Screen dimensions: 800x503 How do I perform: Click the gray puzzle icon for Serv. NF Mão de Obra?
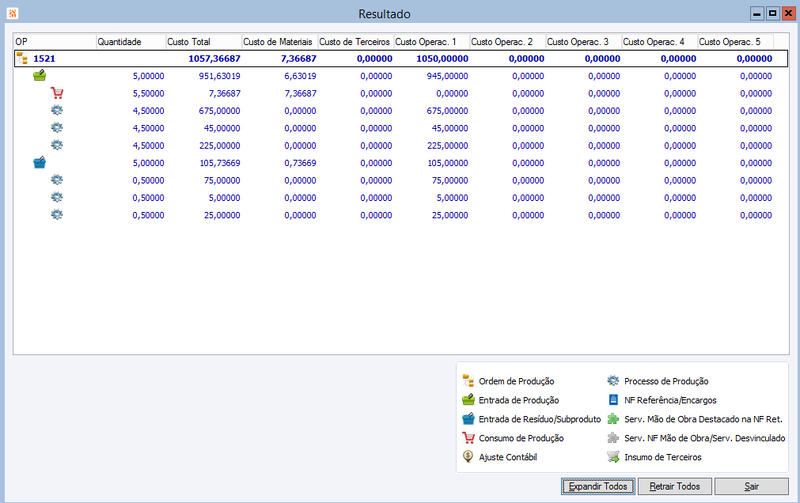(x=613, y=438)
